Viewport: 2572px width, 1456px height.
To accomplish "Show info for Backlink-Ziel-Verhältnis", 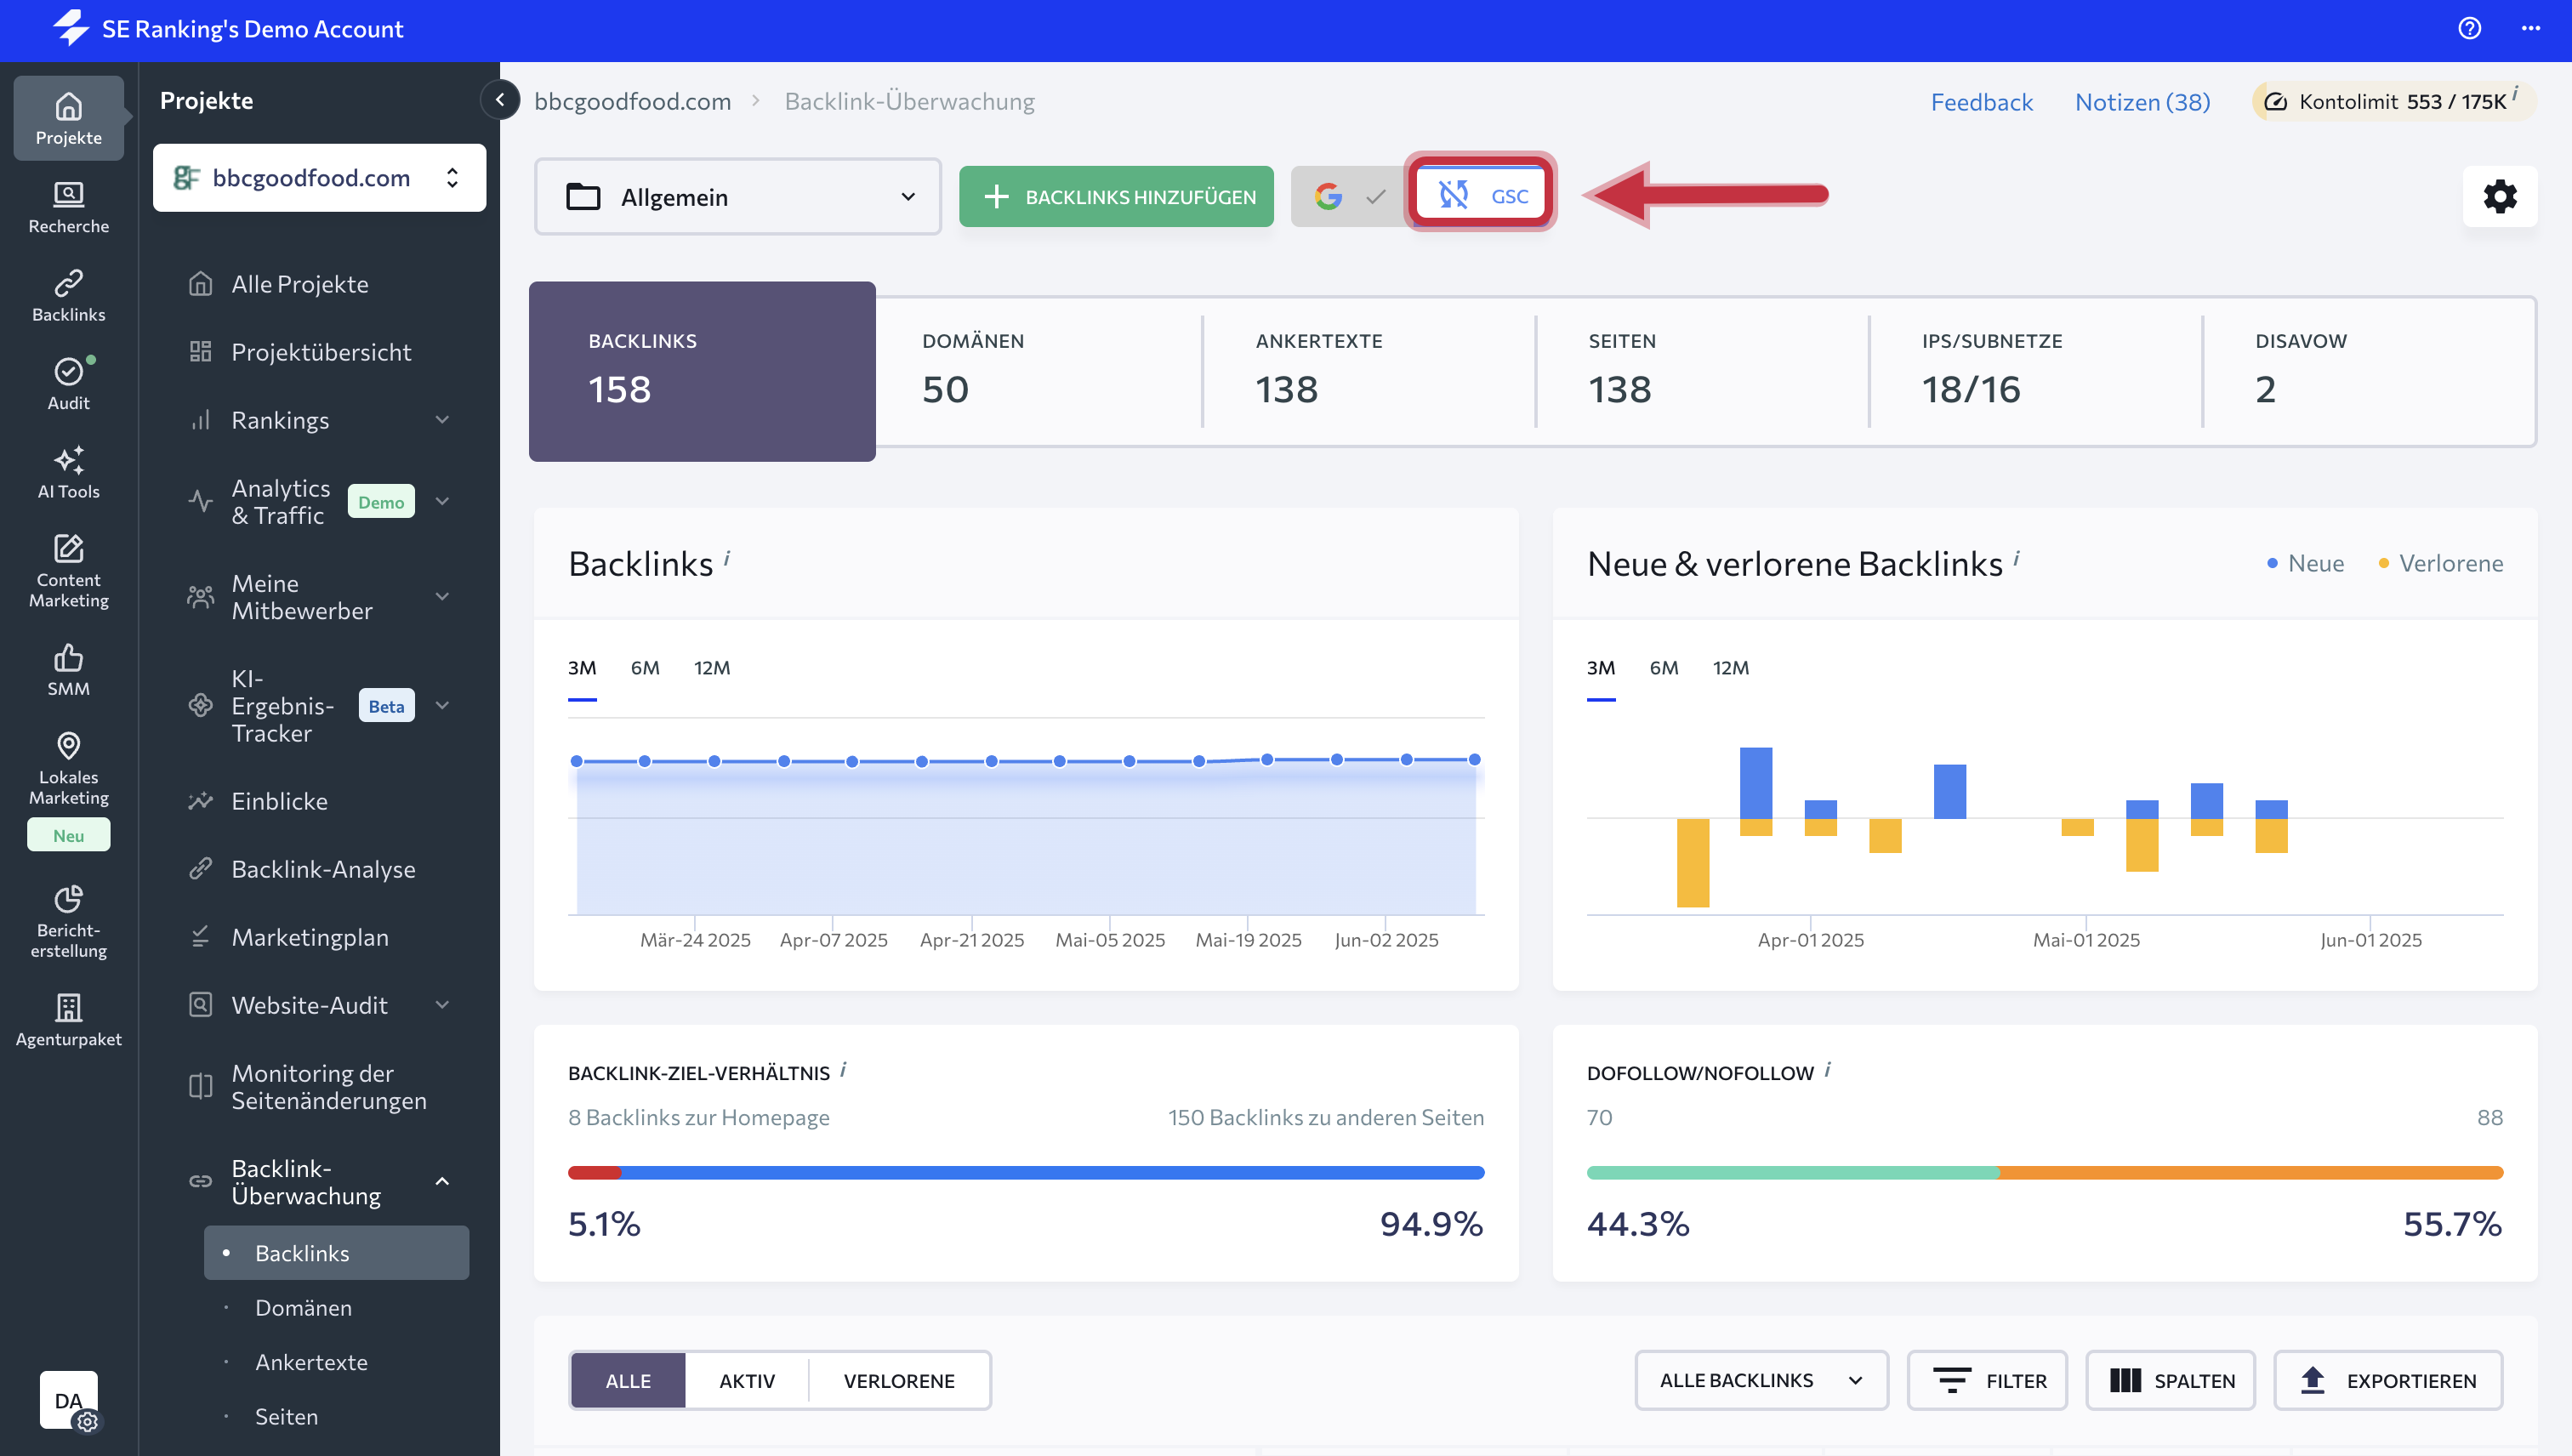I will point(843,1069).
